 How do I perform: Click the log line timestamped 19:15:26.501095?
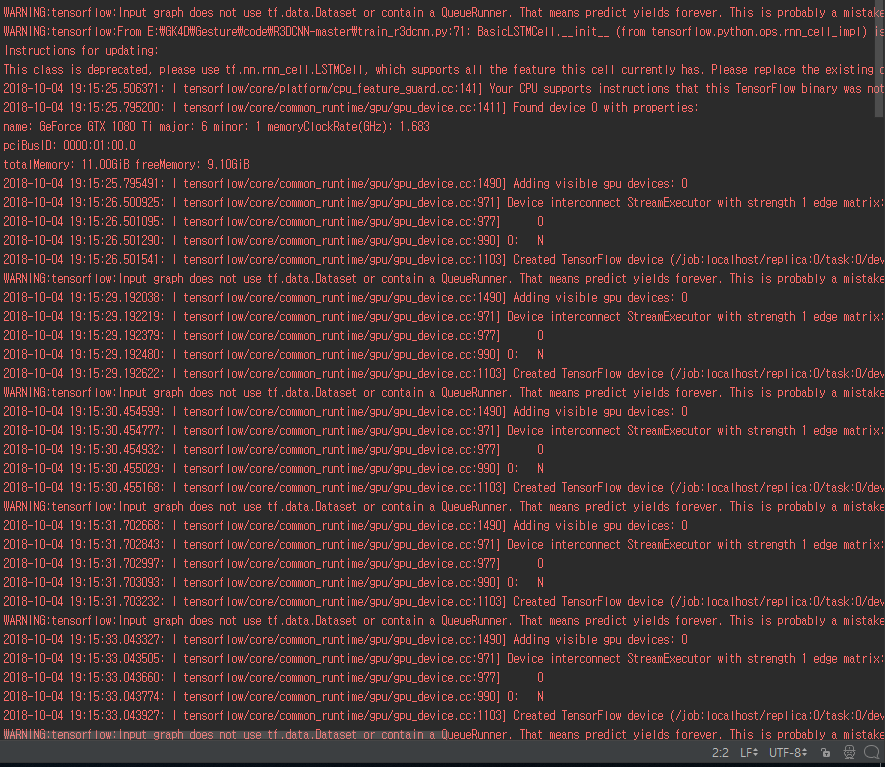tap(274, 221)
